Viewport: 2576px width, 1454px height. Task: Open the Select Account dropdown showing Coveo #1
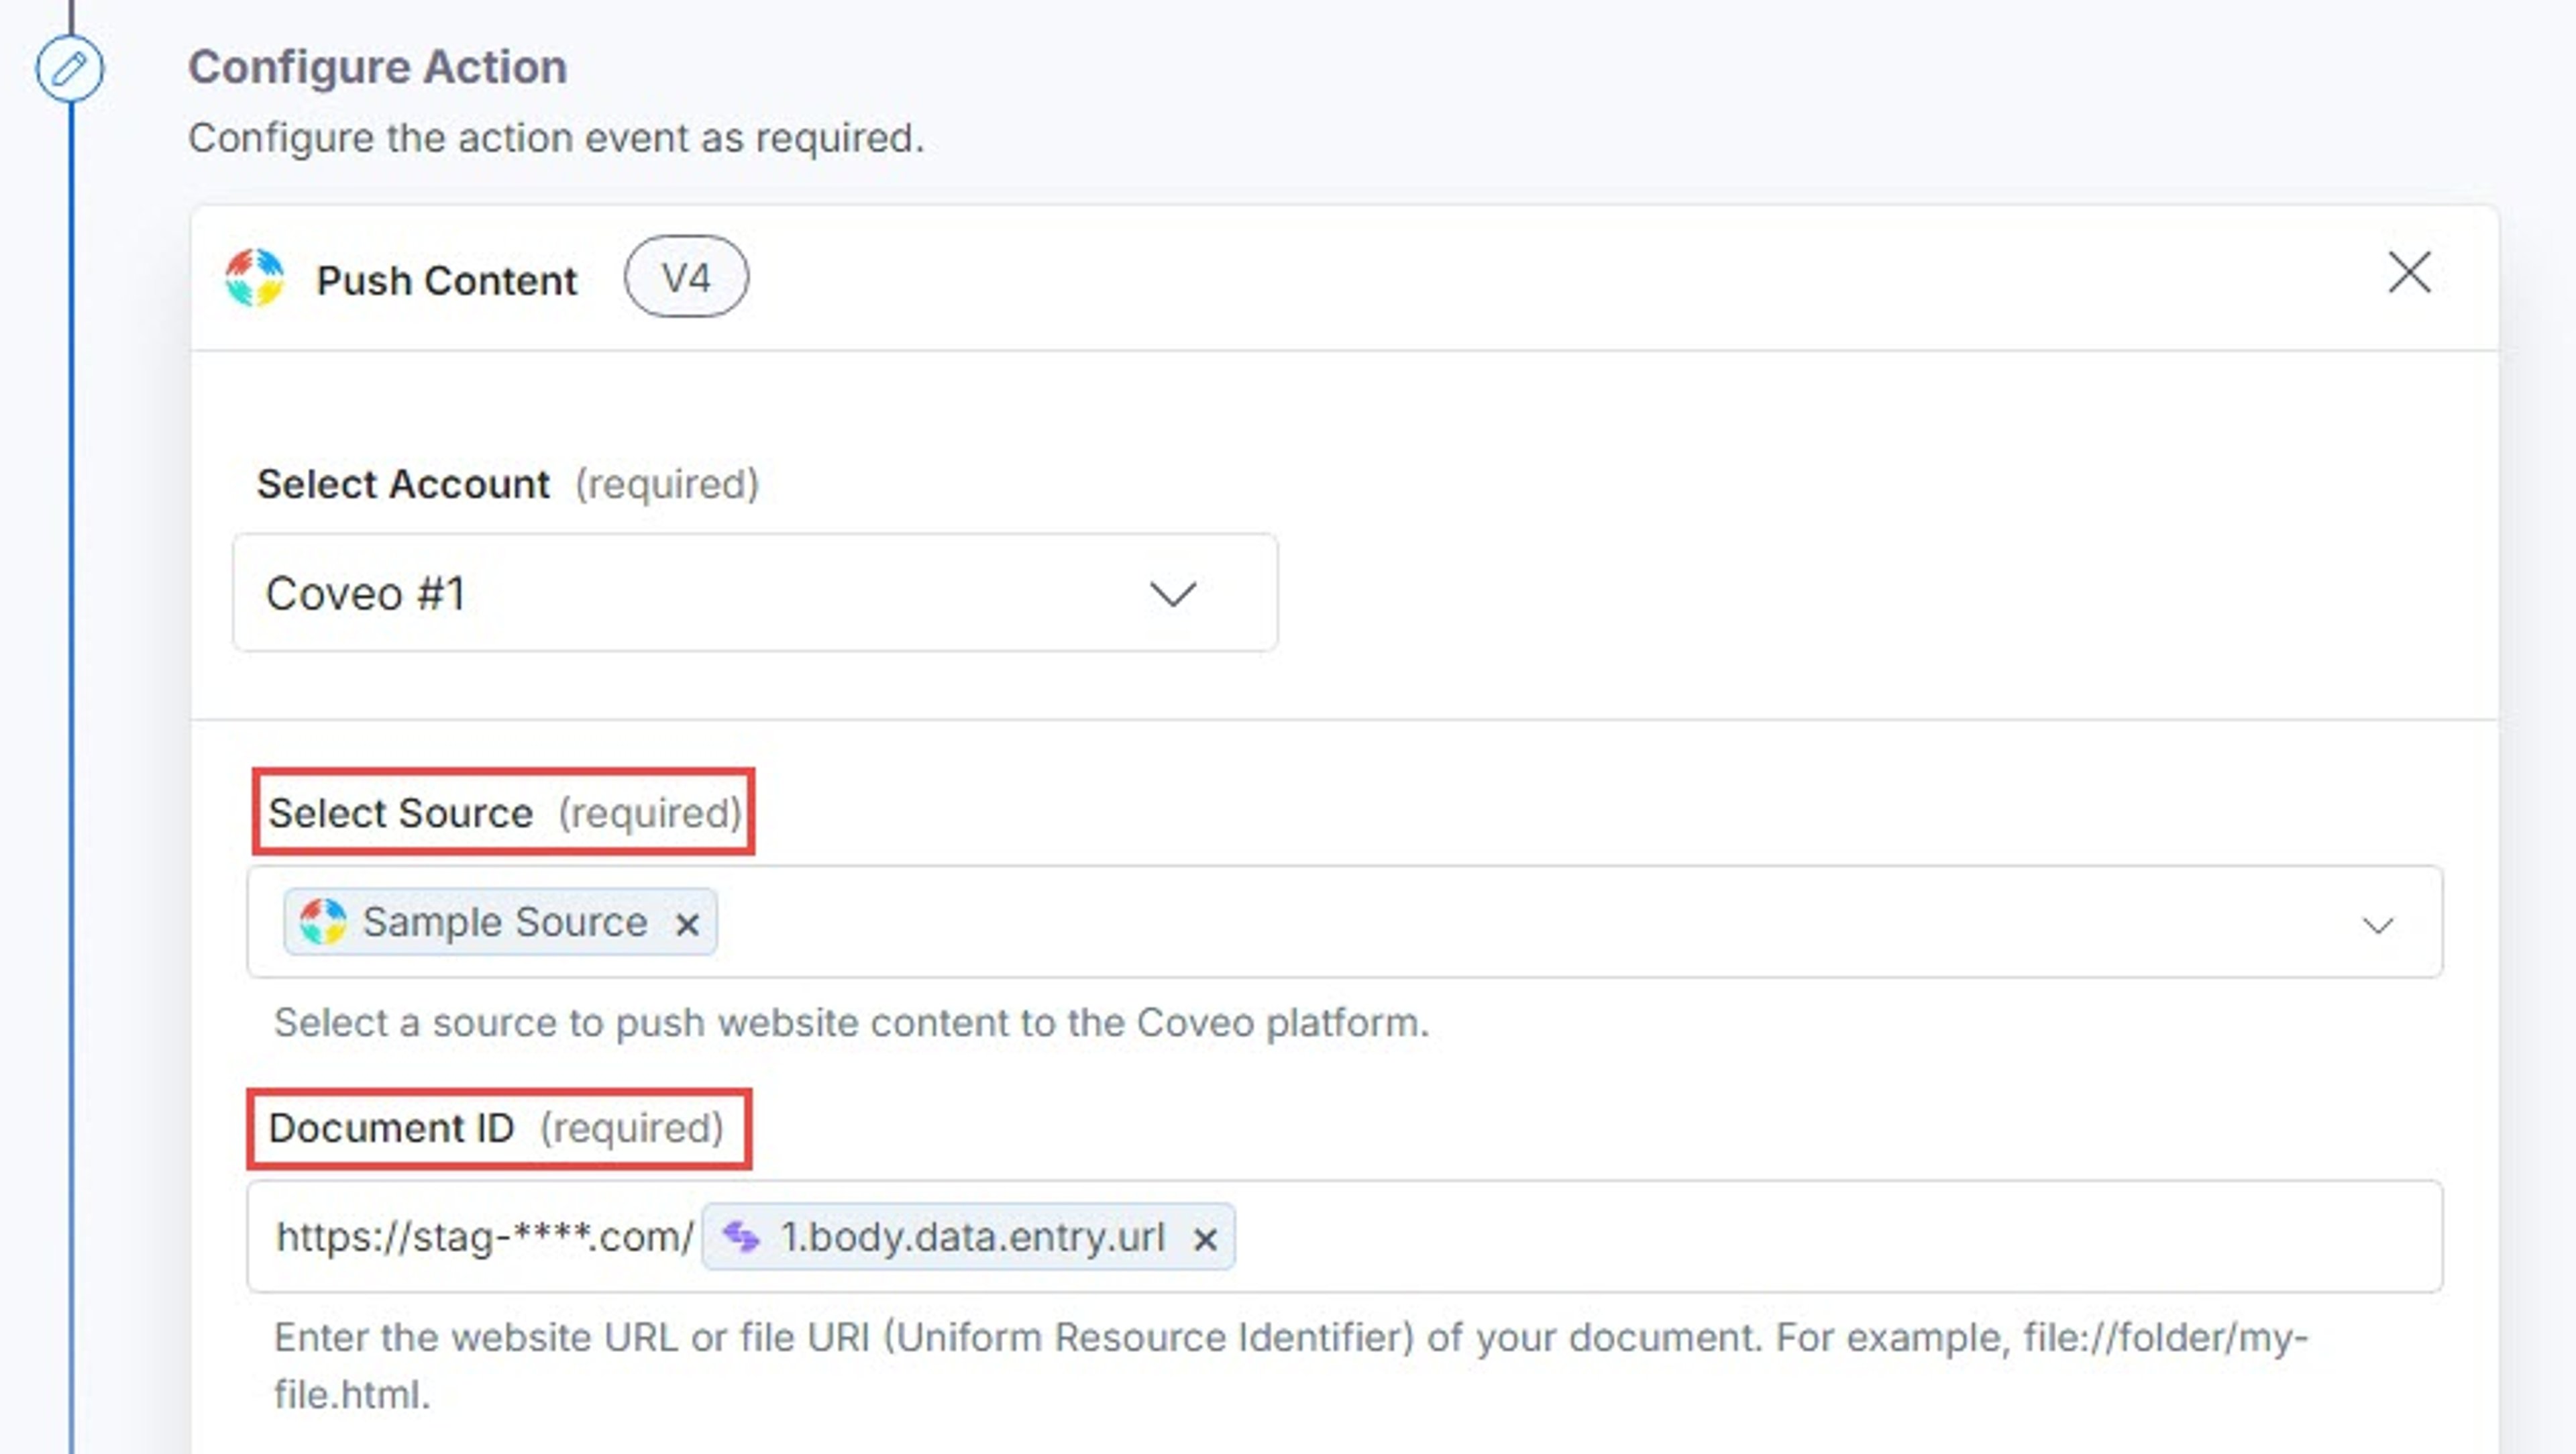click(755, 593)
